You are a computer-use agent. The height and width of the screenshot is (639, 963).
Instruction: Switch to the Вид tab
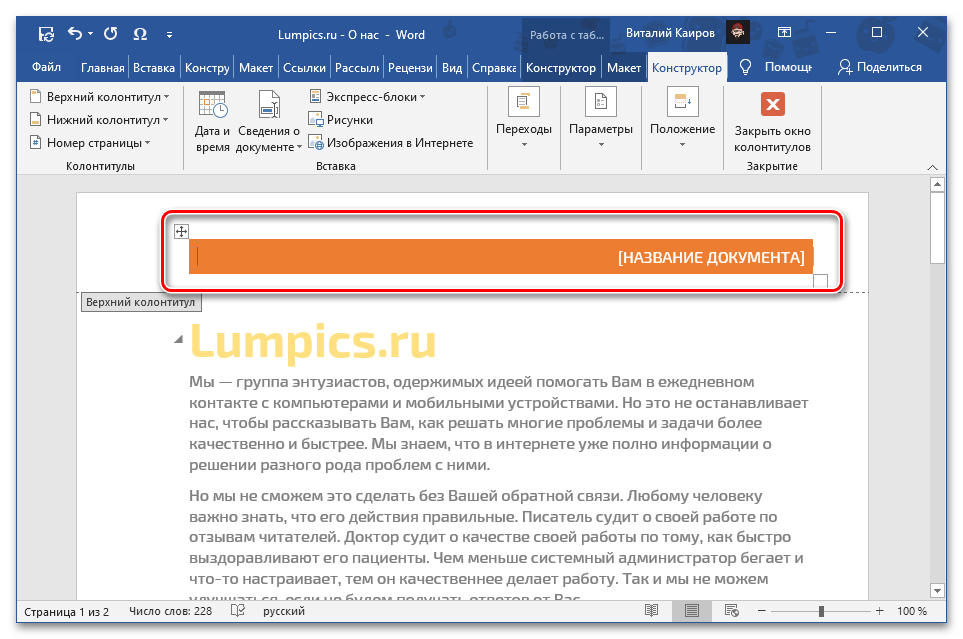[x=452, y=68]
